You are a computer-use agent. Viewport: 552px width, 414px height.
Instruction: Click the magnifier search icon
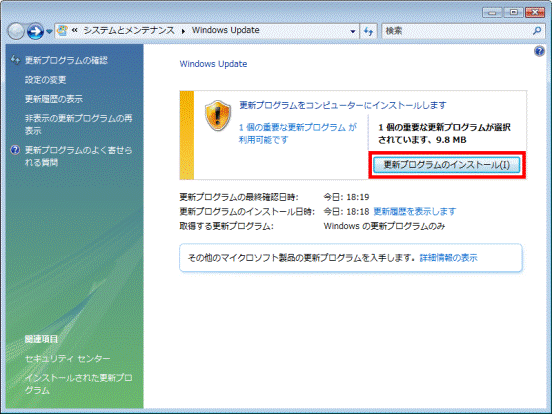(x=537, y=31)
